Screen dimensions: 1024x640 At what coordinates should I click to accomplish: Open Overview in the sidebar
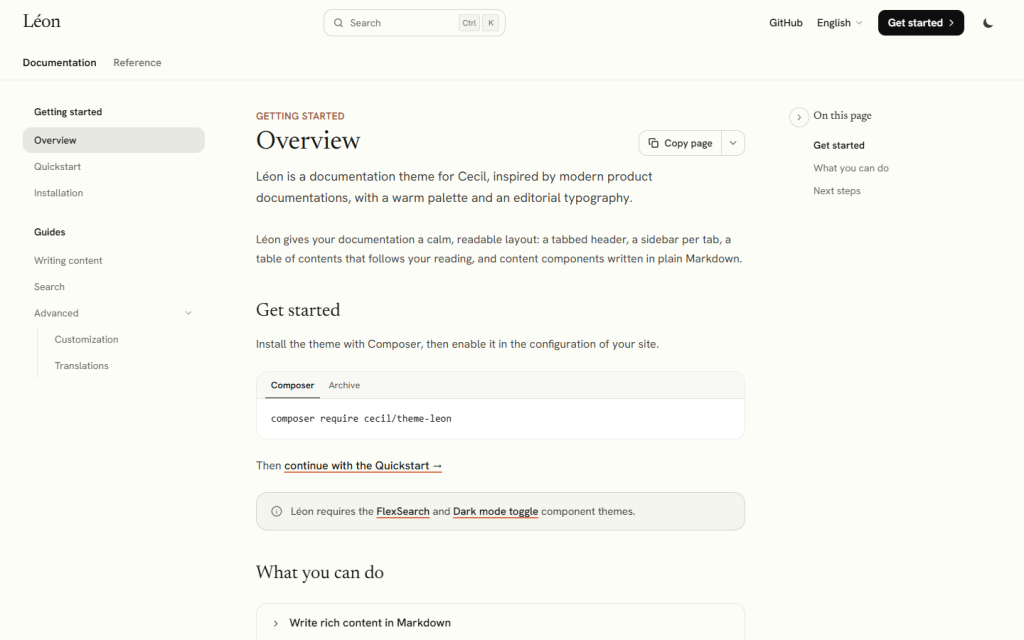(114, 140)
